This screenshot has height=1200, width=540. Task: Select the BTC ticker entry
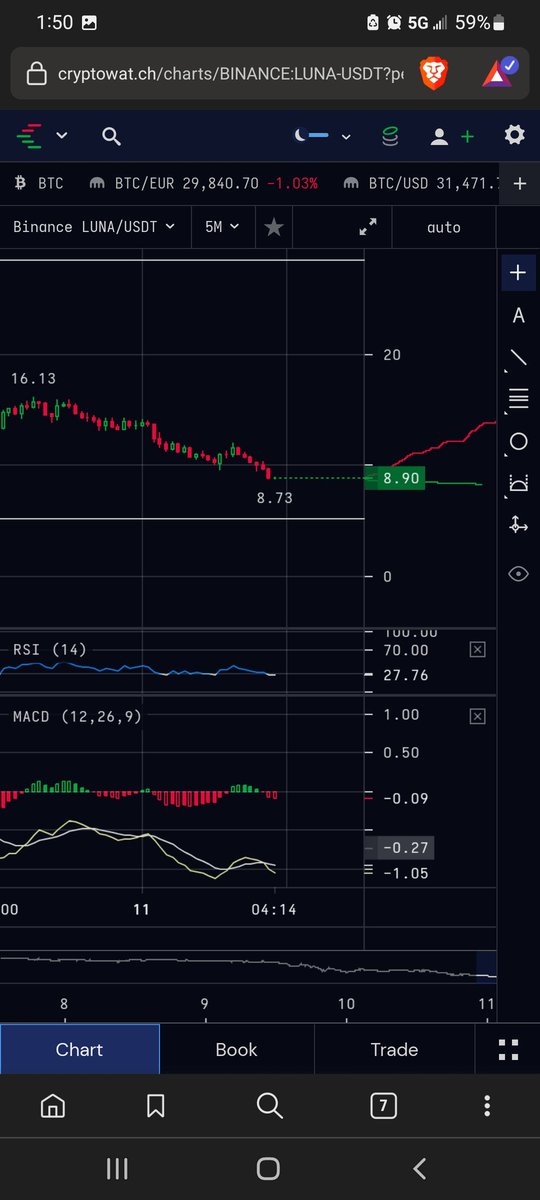tap(39, 183)
